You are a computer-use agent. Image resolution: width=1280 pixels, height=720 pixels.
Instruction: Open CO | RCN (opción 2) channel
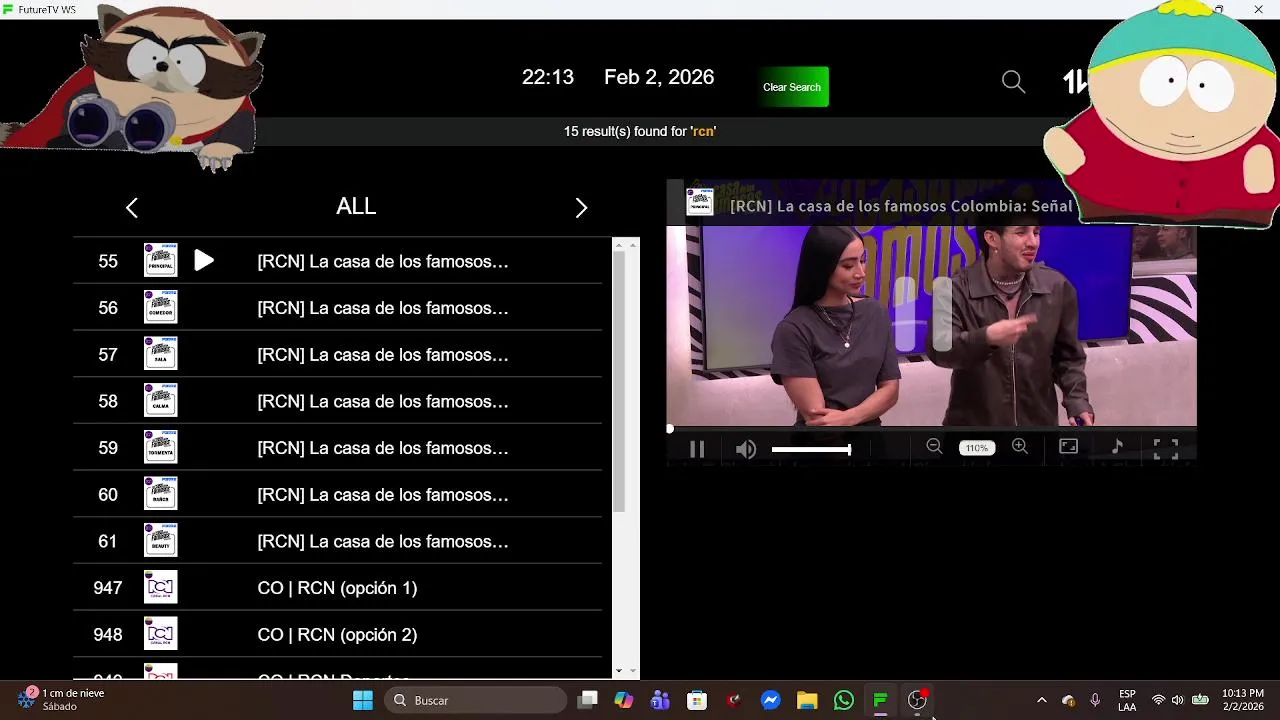pyautogui.click(x=337, y=635)
